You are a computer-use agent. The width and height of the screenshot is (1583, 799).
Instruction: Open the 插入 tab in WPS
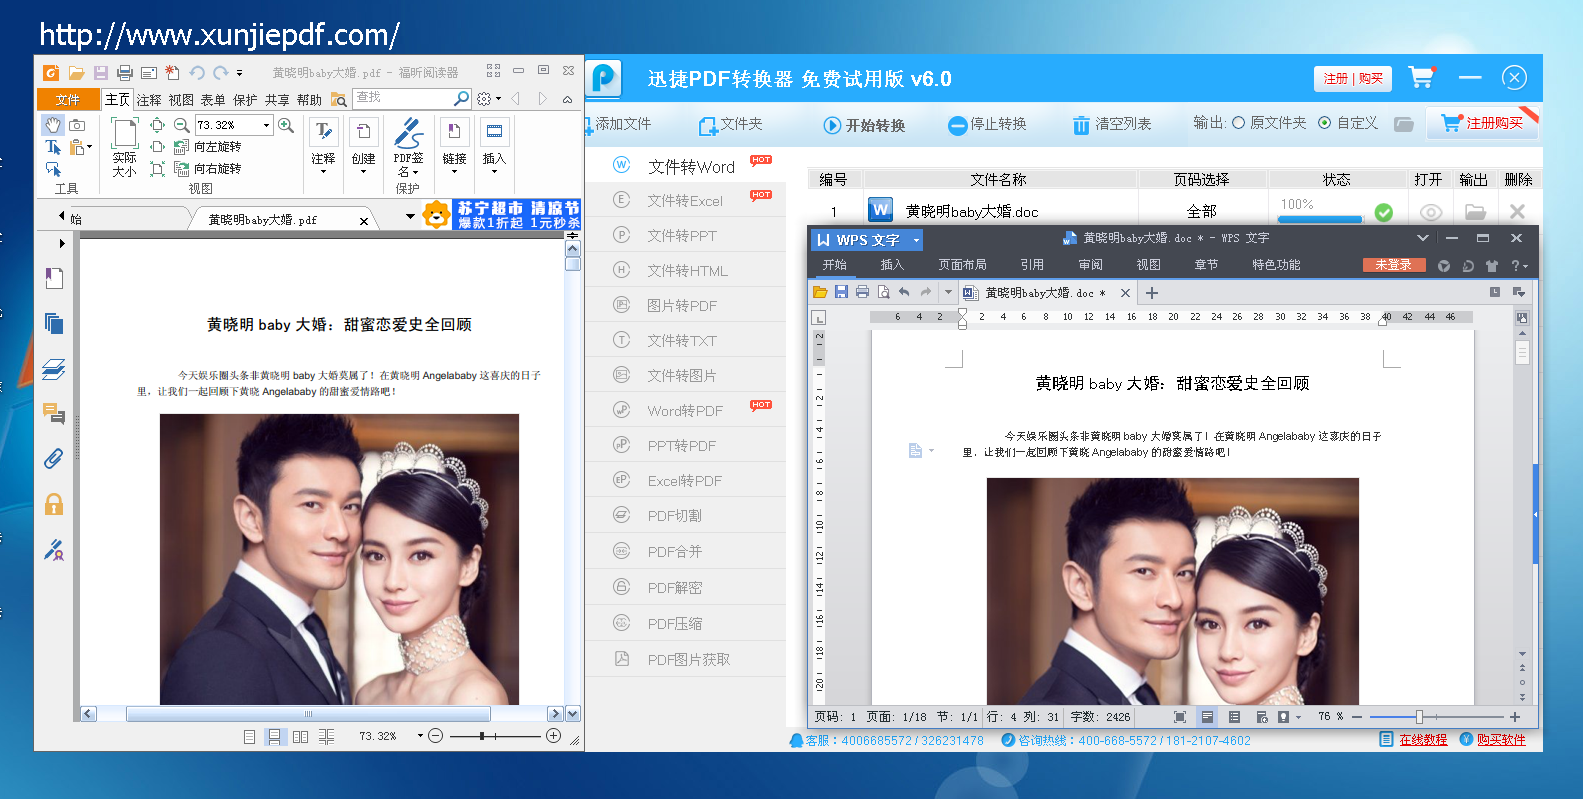click(x=892, y=265)
